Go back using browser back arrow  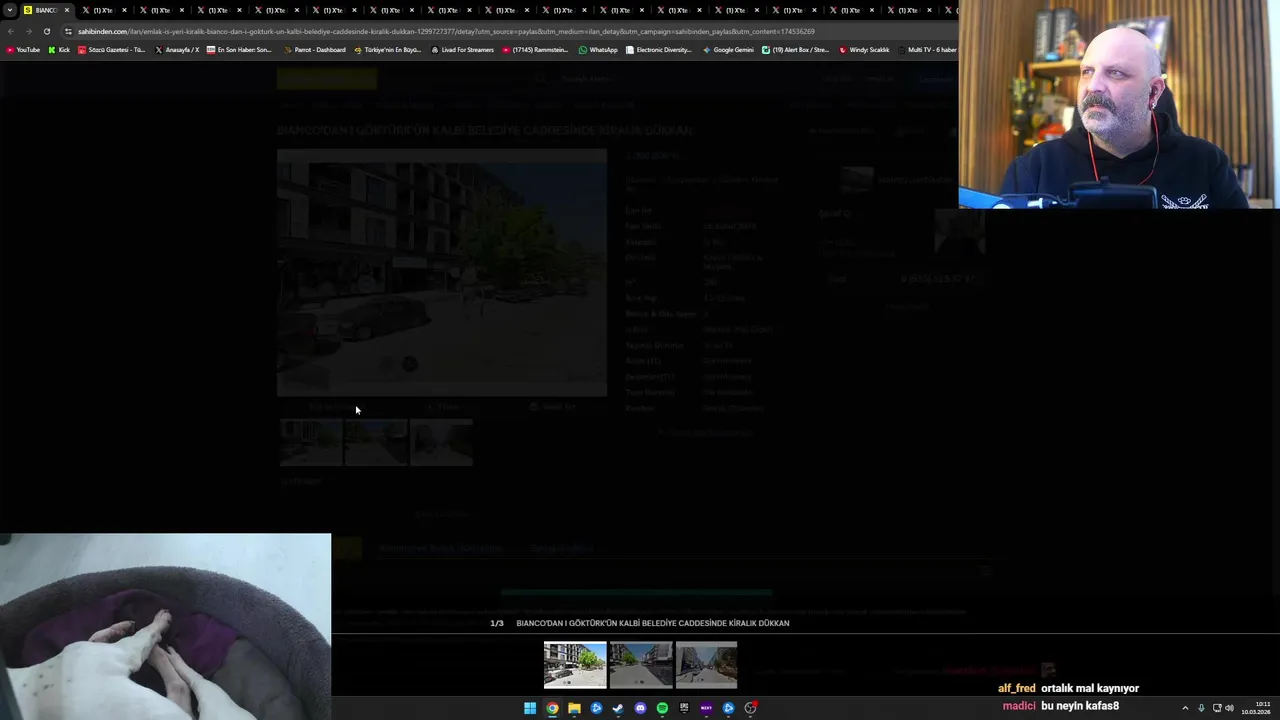(x=10, y=31)
